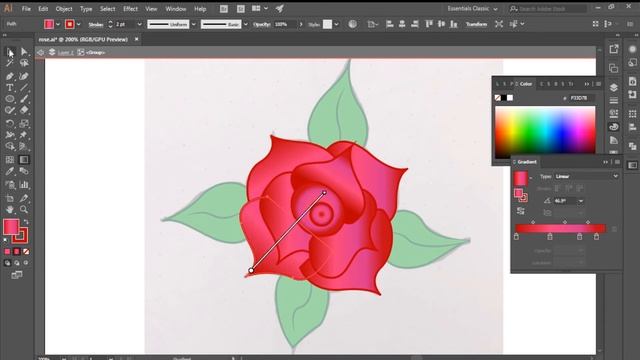Click large Fill swatch in toolbox
Image resolution: width=640 pixels, height=360 pixels.
click(x=11, y=227)
